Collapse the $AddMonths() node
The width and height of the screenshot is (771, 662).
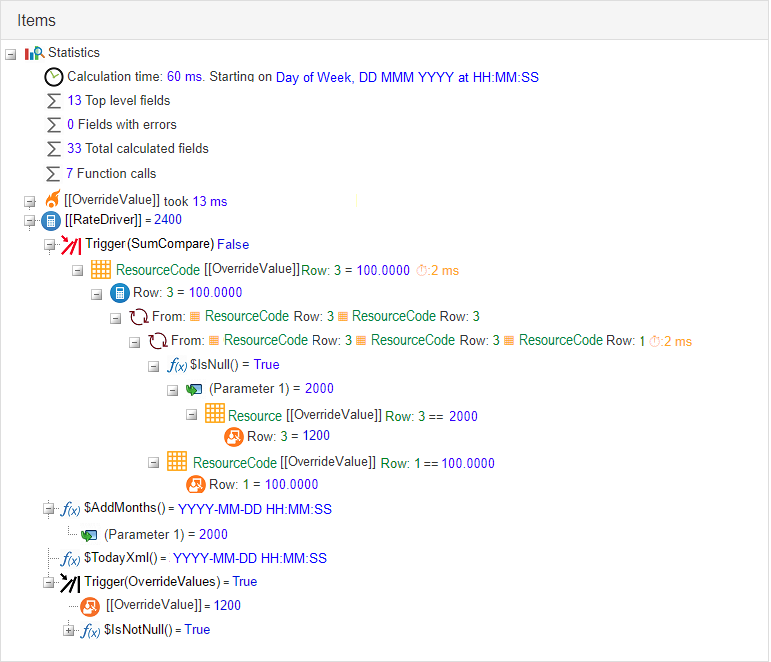(x=49, y=510)
